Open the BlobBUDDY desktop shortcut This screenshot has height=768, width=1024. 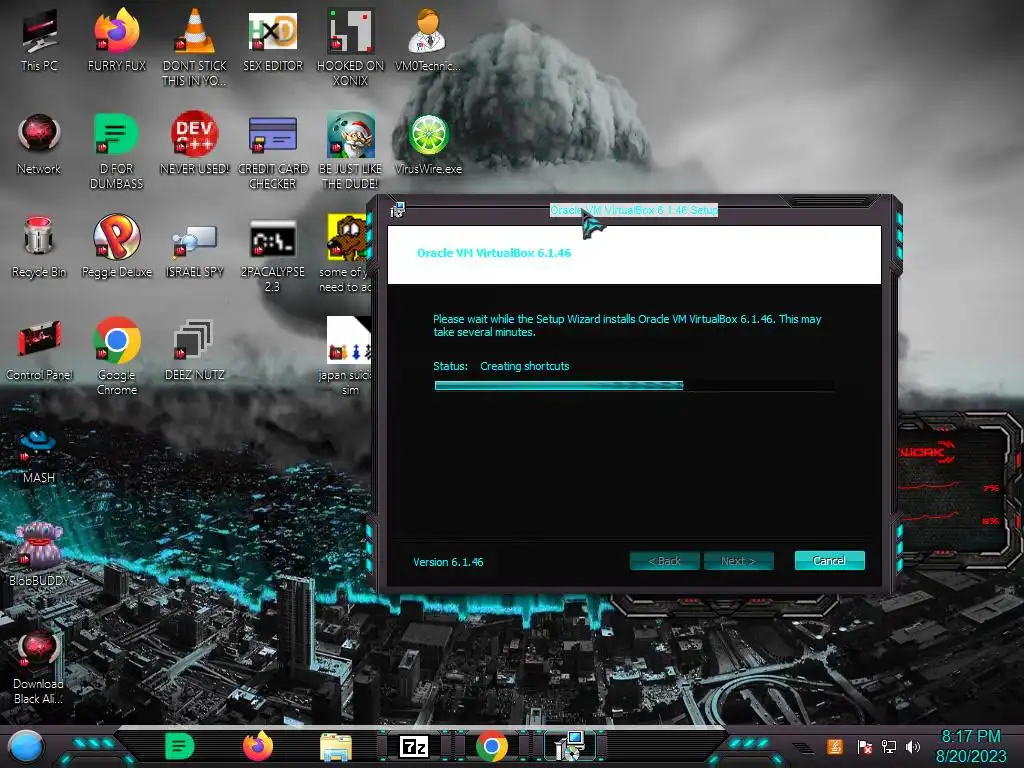pos(39,554)
